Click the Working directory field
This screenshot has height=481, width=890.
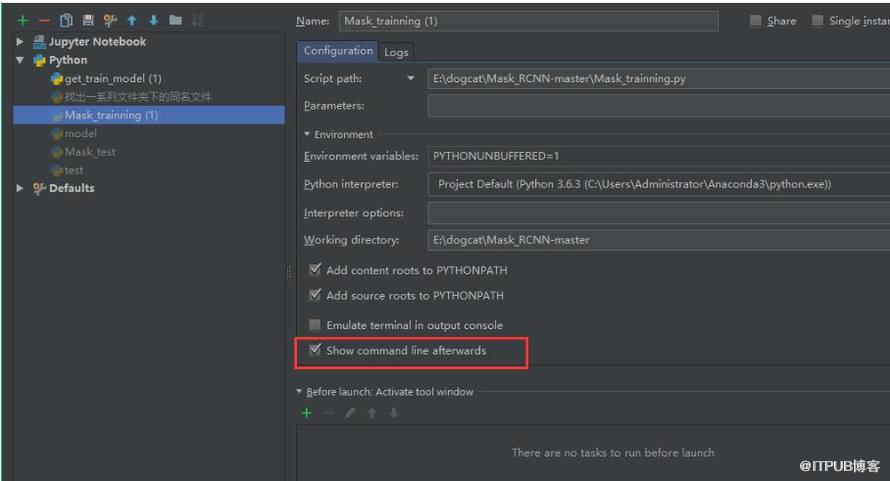(x=658, y=240)
